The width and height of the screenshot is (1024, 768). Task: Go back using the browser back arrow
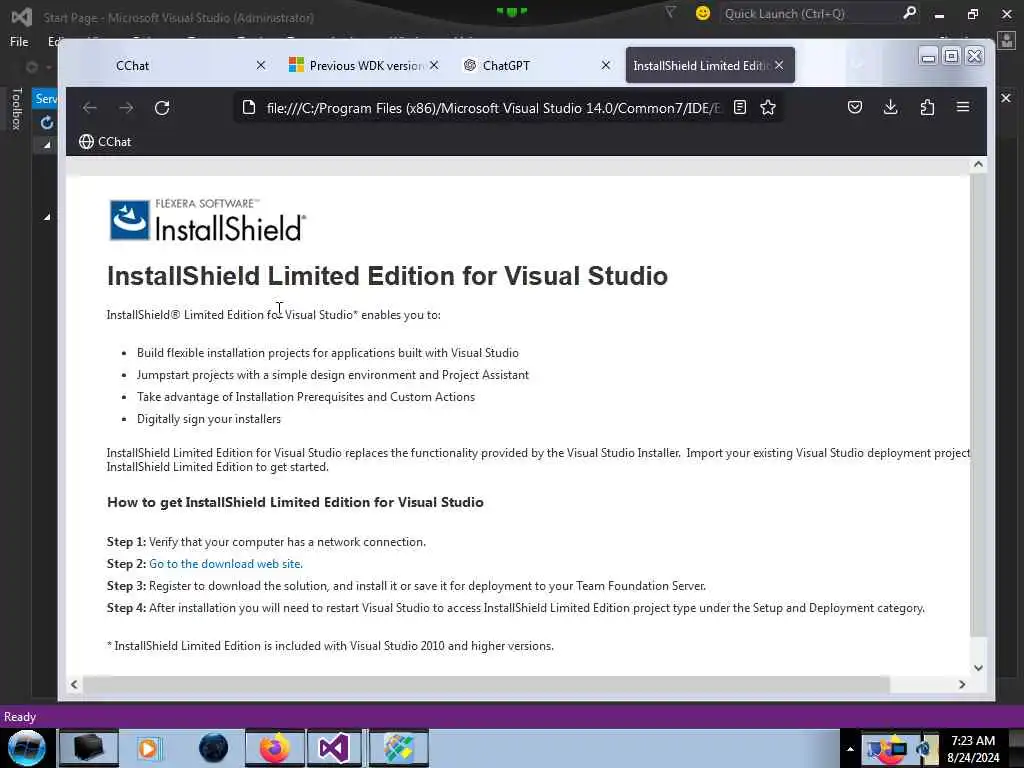point(90,108)
